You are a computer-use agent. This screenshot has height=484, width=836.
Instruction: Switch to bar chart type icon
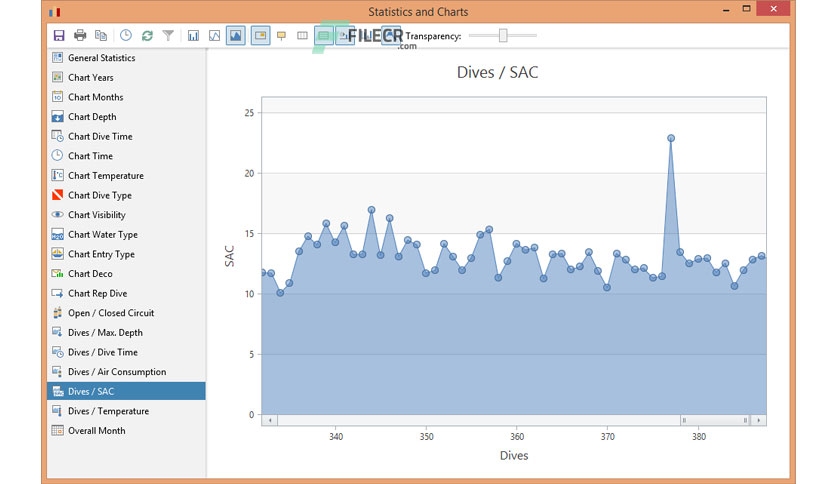coord(193,36)
